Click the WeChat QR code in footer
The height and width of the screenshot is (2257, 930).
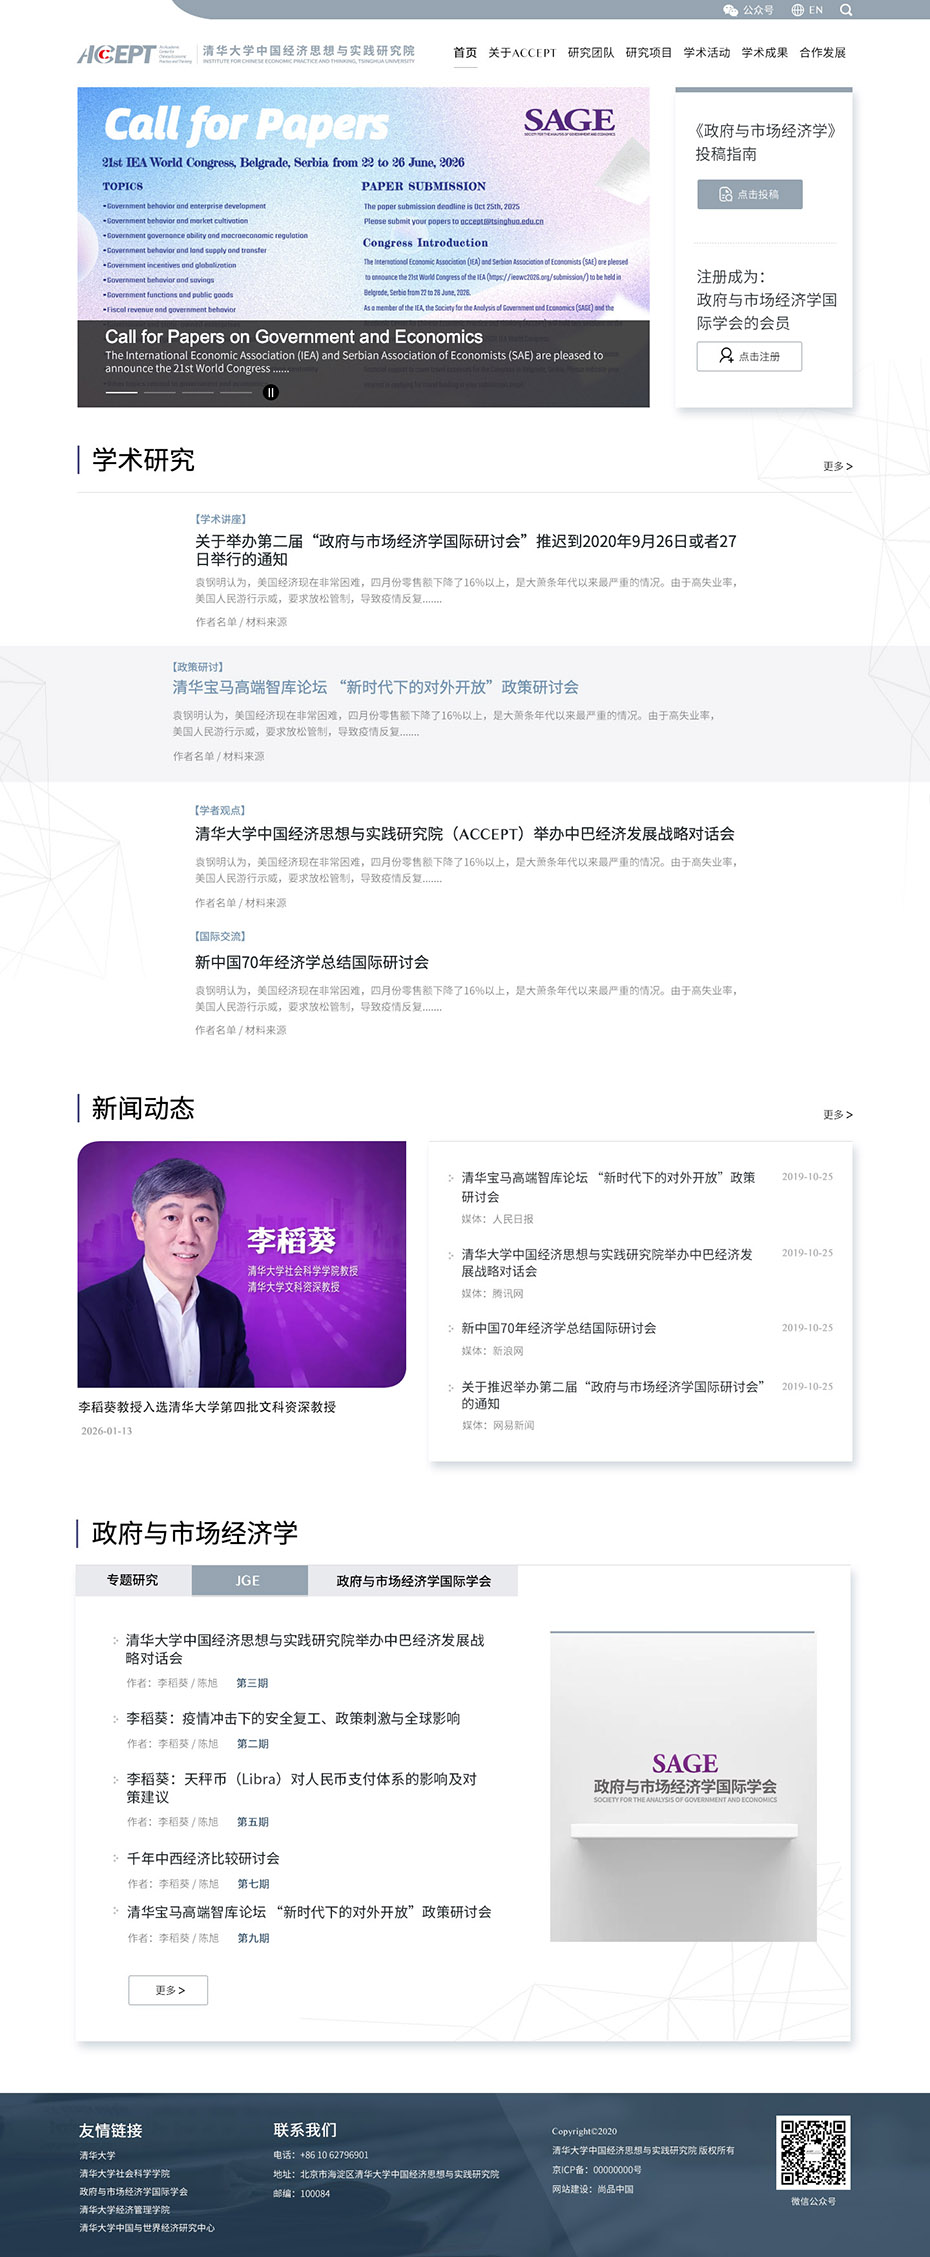(813, 2152)
